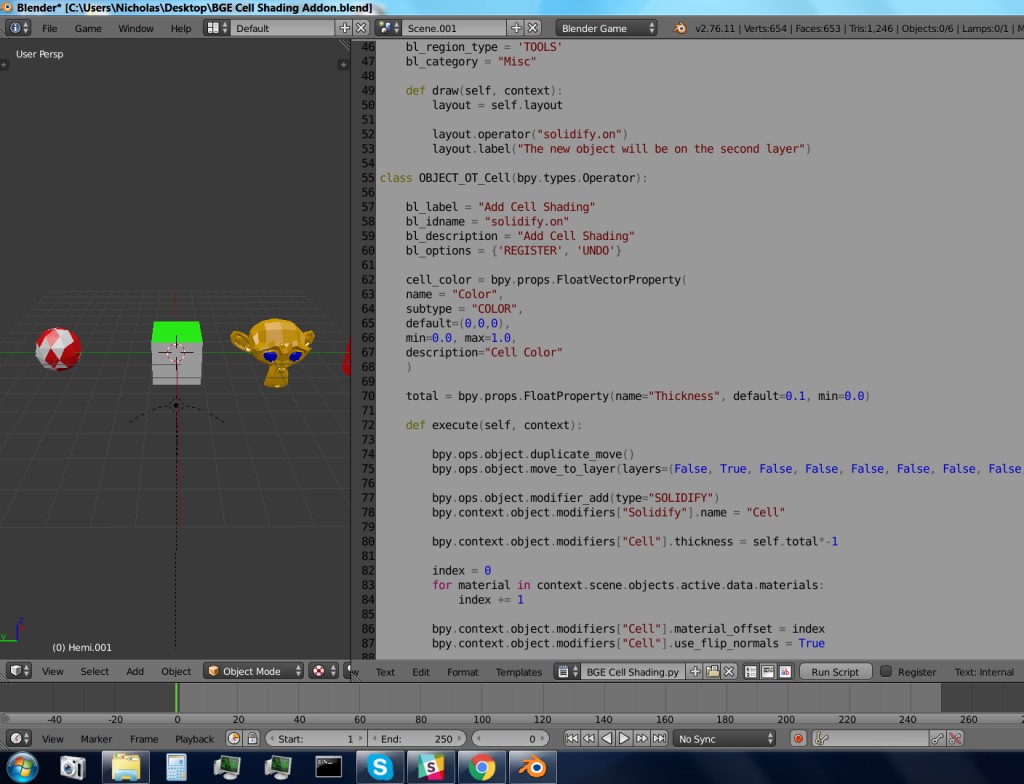The width and height of the screenshot is (1024, 784).
Task: Insert keyframes with the key icon
Action: [x=937, y=739]
